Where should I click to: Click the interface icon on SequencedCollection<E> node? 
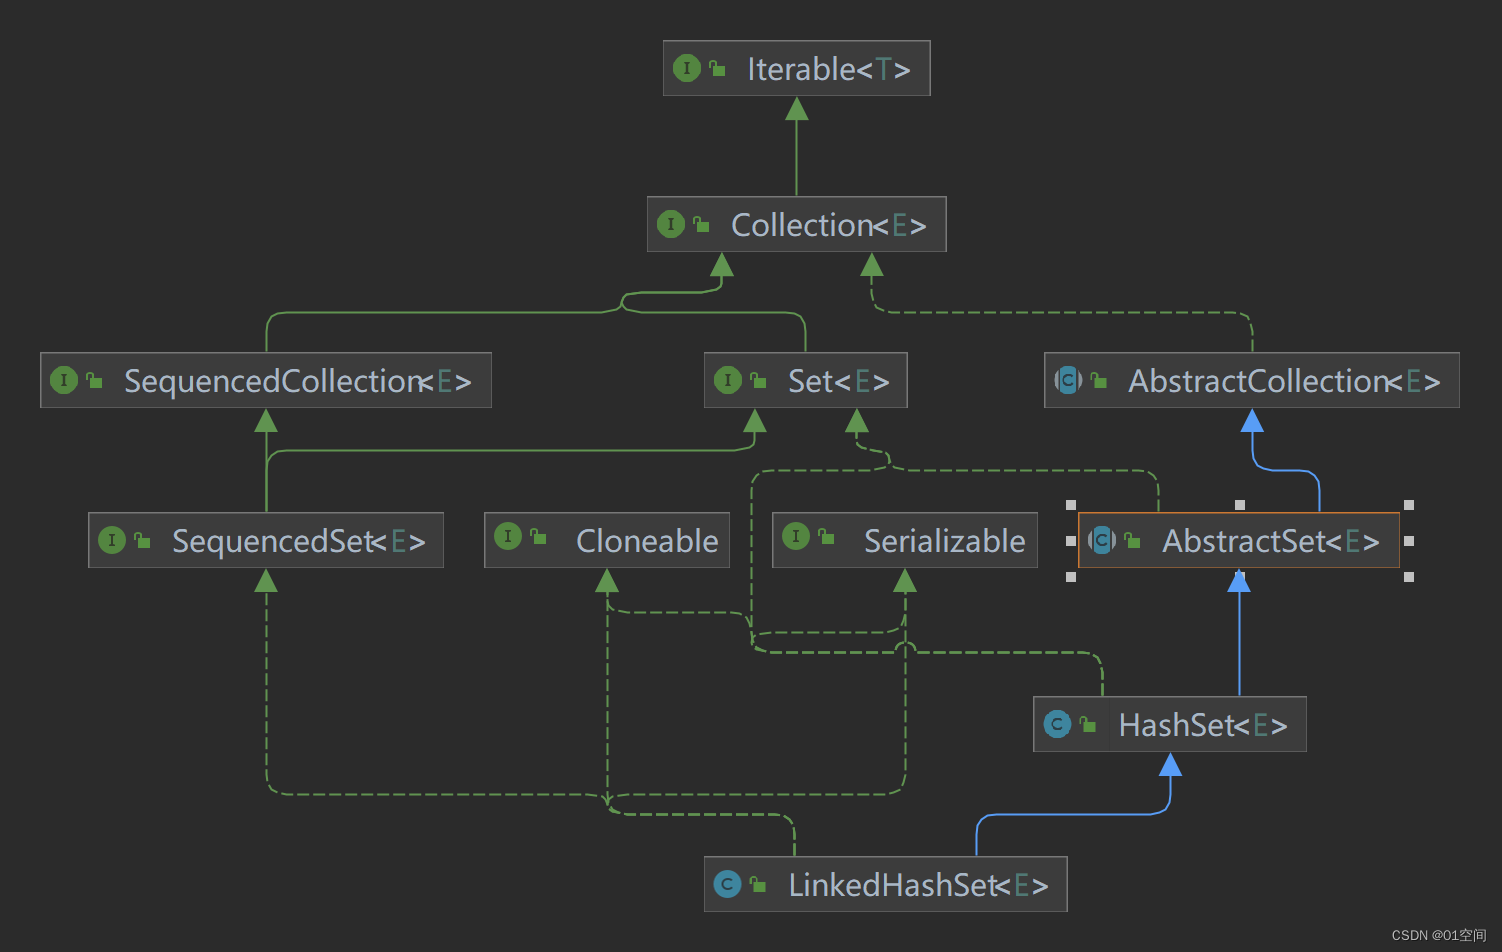point(64,380)
